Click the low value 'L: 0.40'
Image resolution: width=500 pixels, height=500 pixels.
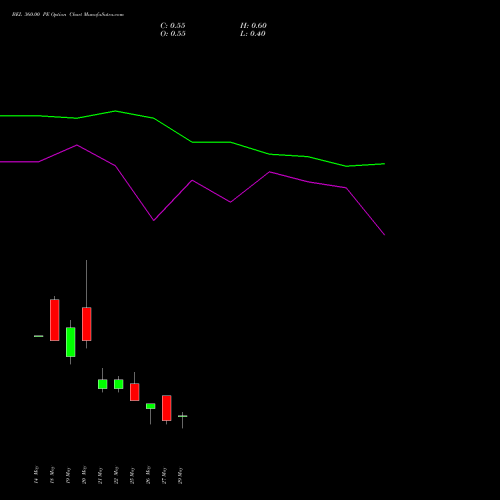(253, 34)
